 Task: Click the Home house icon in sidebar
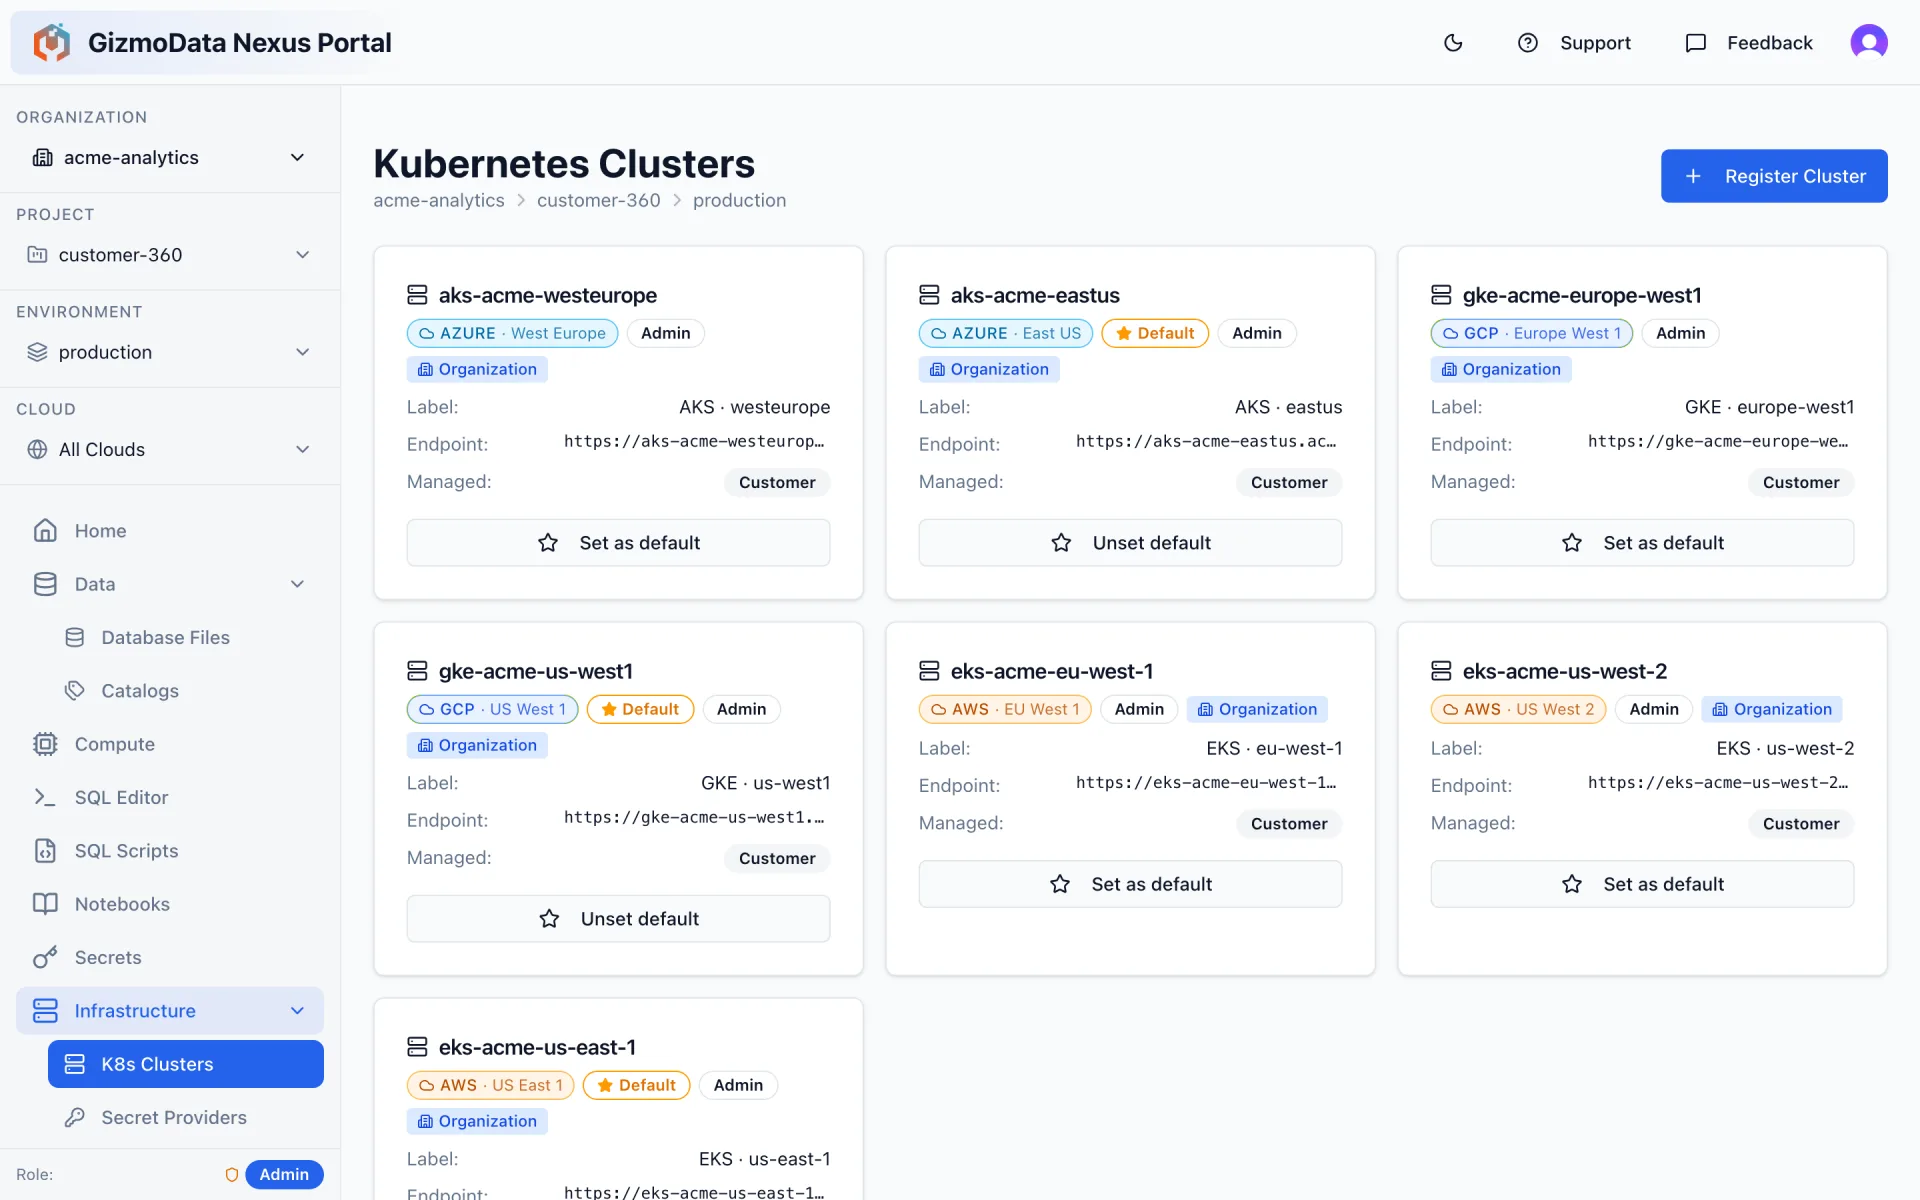(x=45, y=530)
